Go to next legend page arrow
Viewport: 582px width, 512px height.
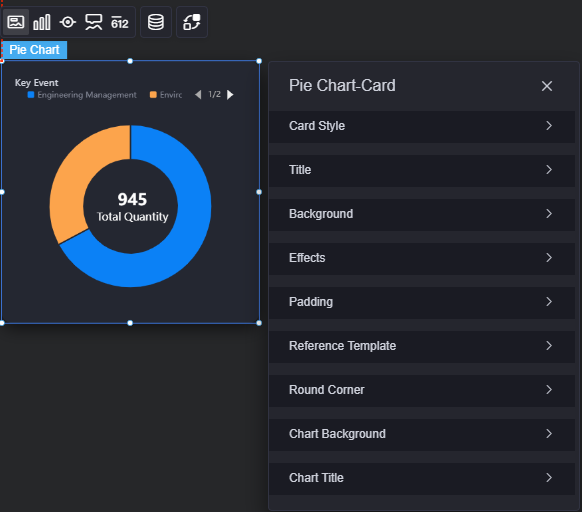[230, 95]
